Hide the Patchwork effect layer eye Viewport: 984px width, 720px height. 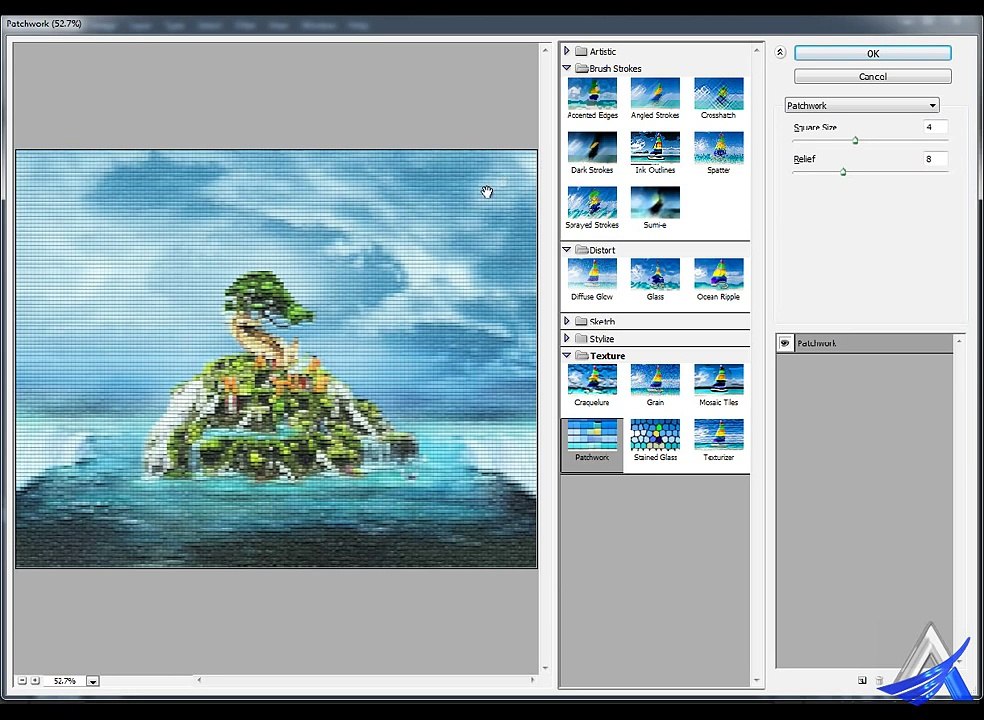(x=784, y=343)
